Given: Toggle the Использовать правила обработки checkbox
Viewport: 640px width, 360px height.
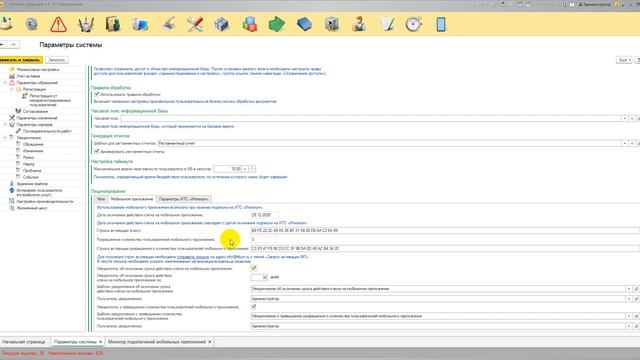Looking at the screenshot, I should click(97, 94).
